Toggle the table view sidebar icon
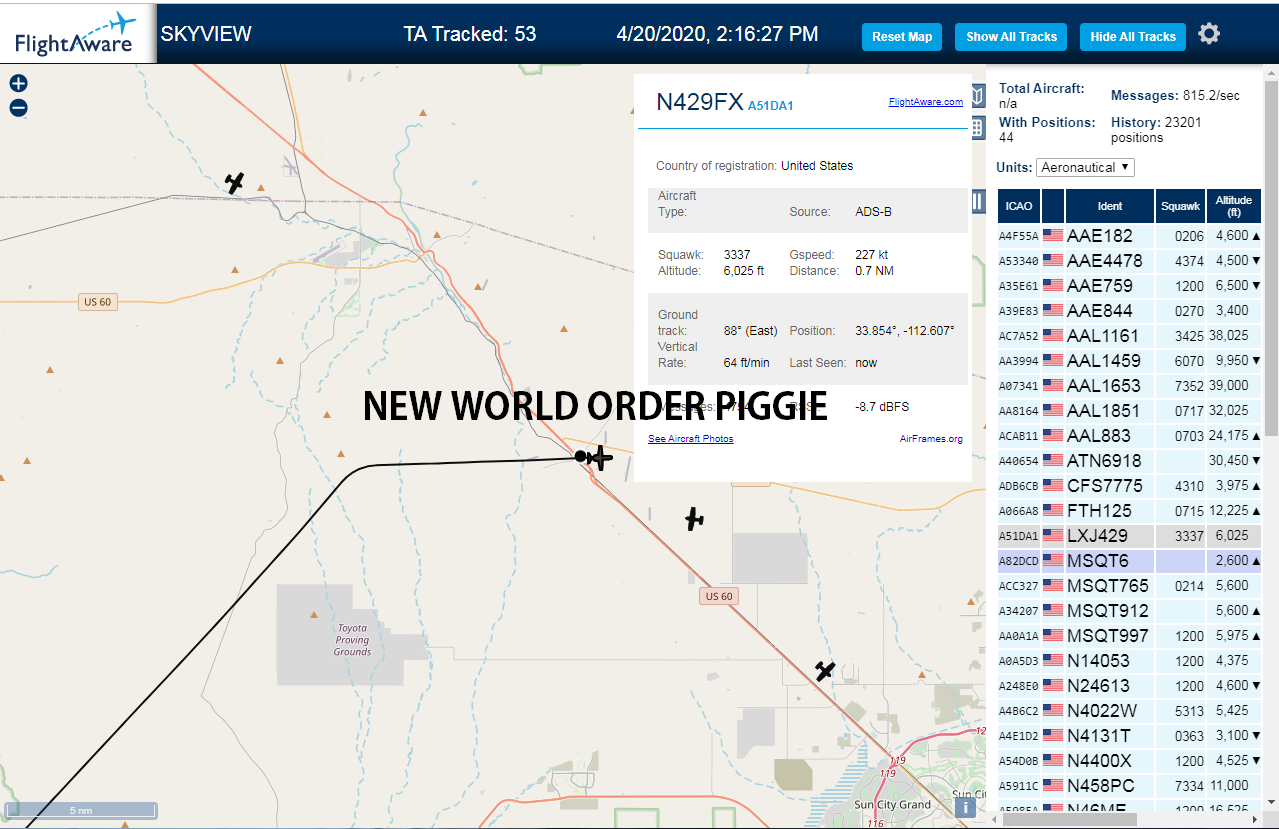 click(x=978, y=128)
